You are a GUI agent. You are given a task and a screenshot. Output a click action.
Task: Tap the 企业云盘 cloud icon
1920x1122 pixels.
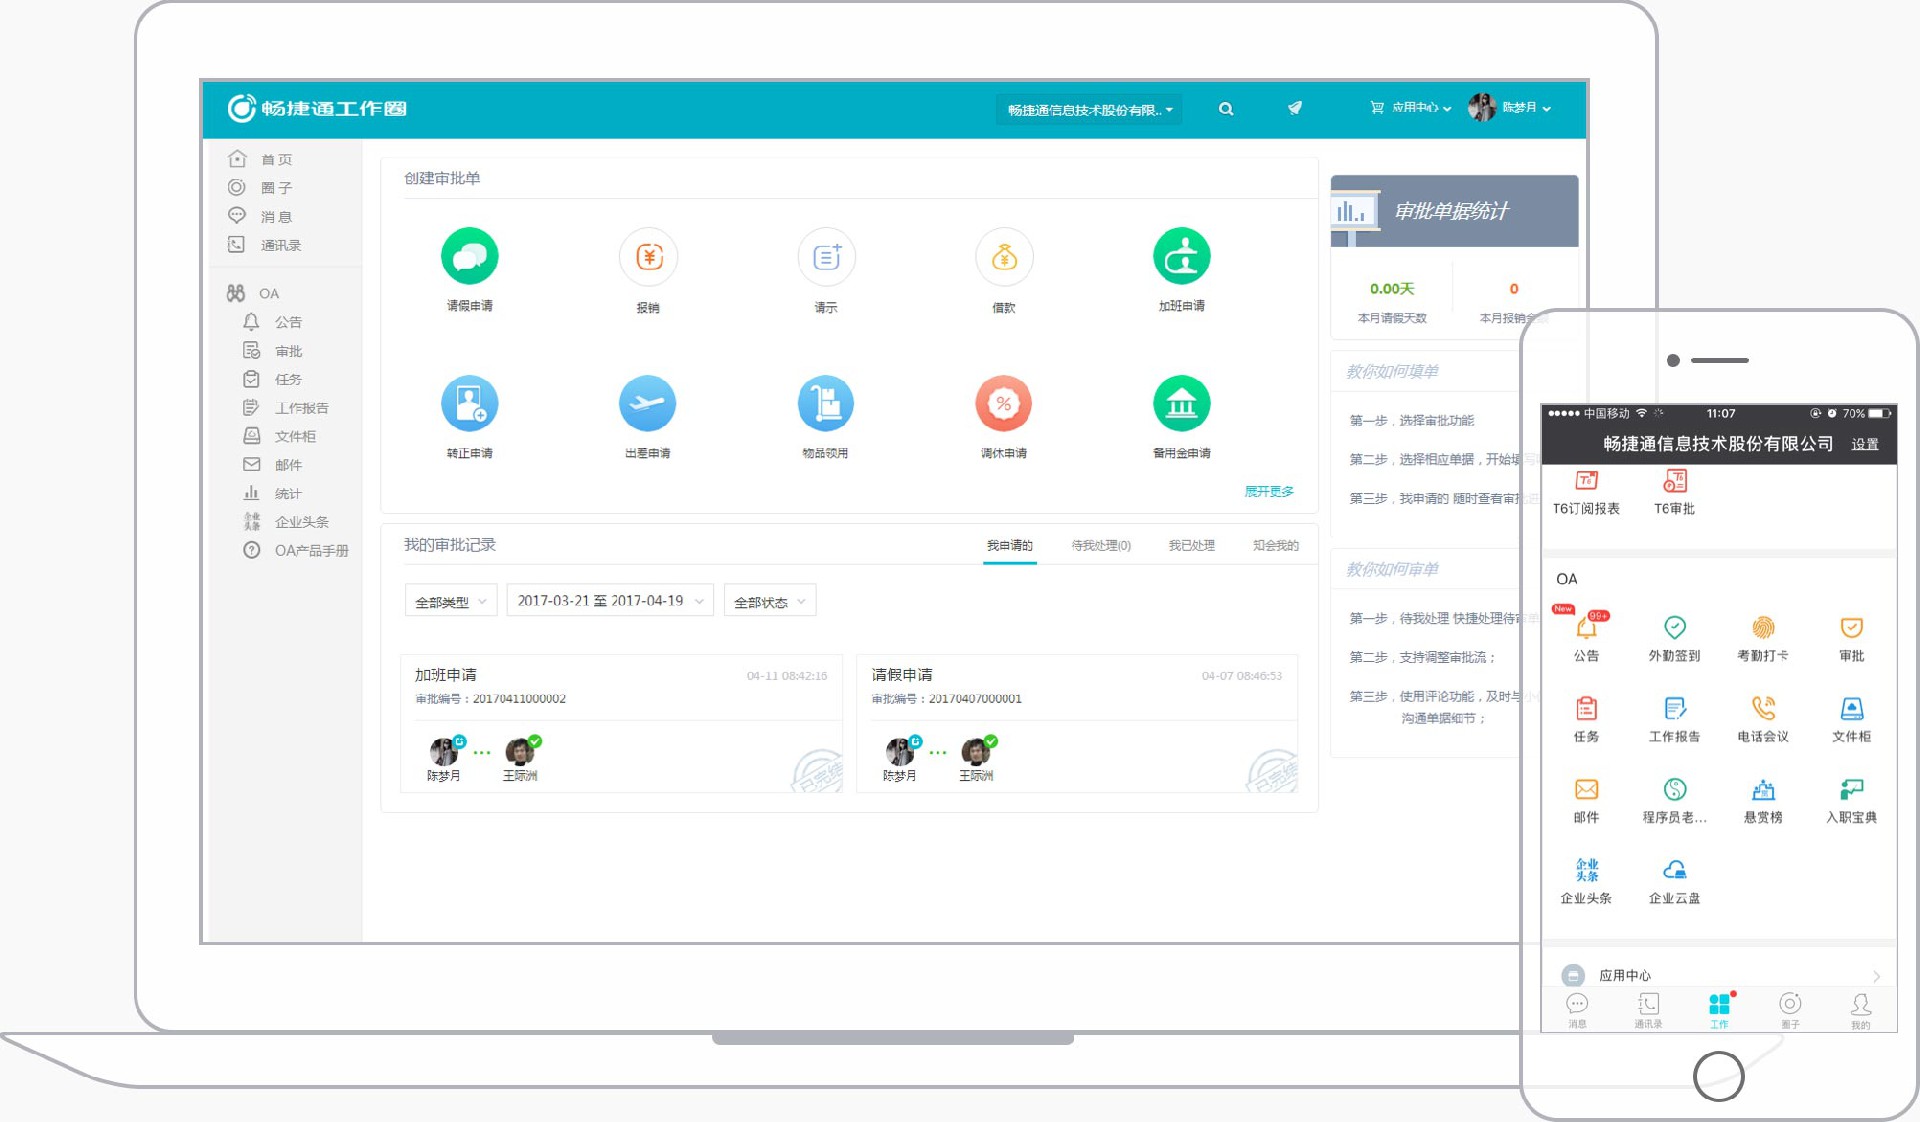tap(1675, 869)
